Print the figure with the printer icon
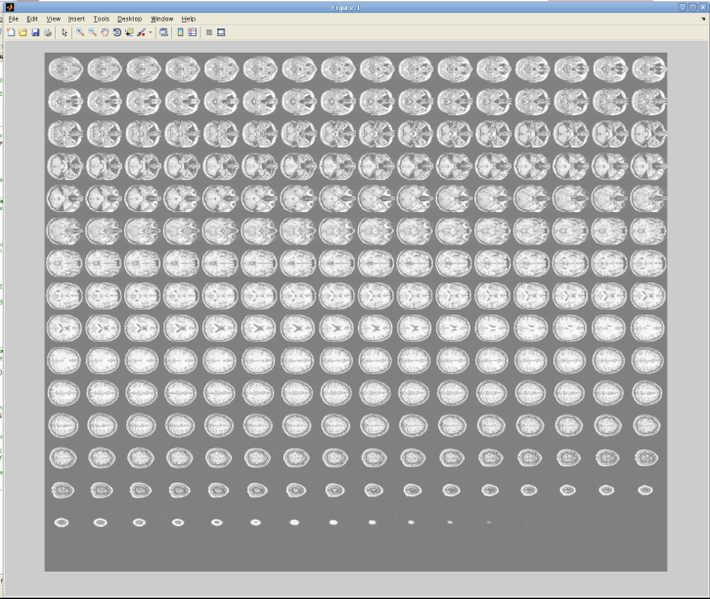710x599 pixels. pos(47,32)
